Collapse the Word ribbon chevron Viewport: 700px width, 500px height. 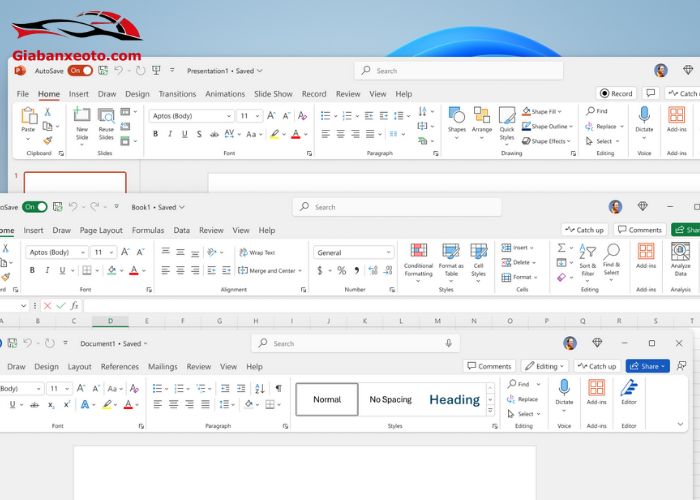[680, 424]
